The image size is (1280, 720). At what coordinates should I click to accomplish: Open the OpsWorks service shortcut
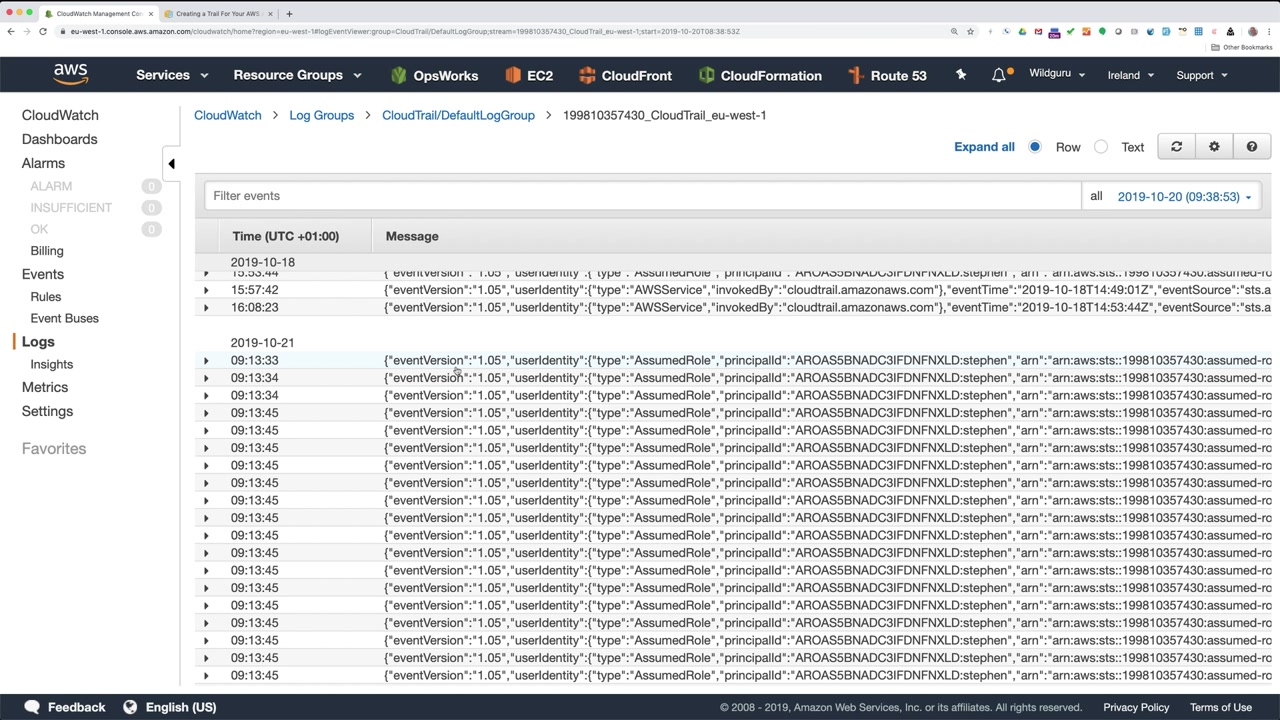[434, 75]
